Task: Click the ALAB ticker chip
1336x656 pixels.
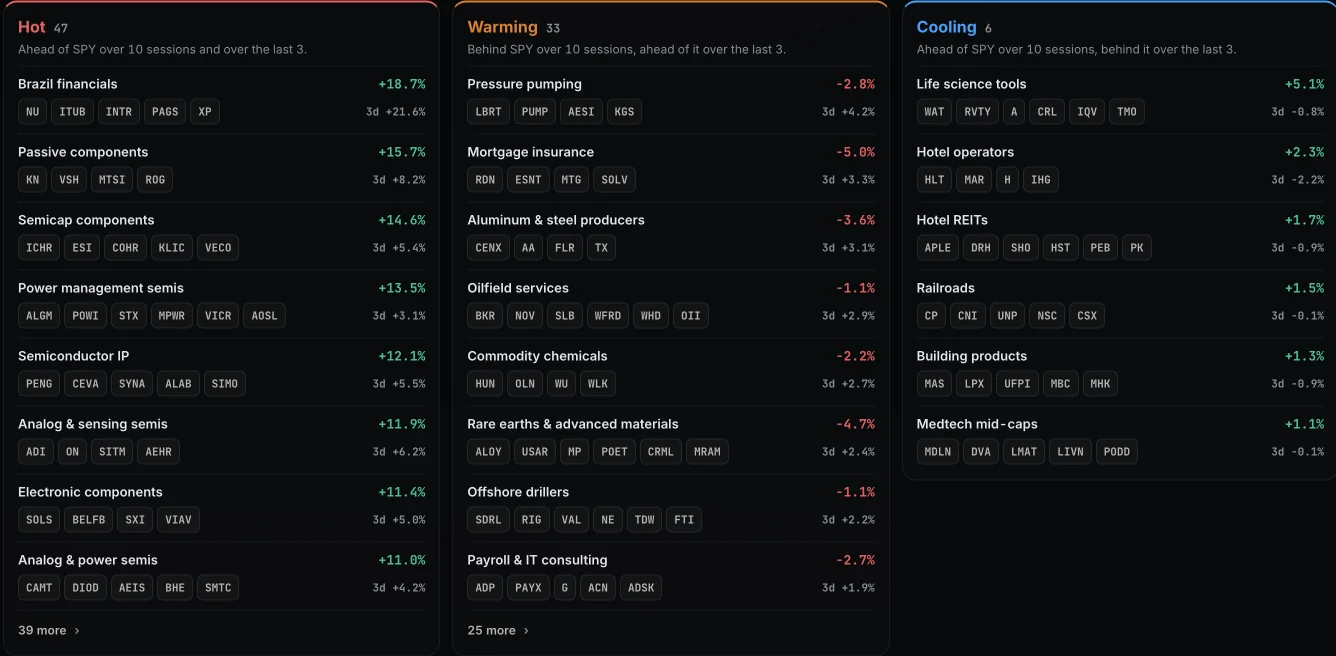Action: (178, 384)
